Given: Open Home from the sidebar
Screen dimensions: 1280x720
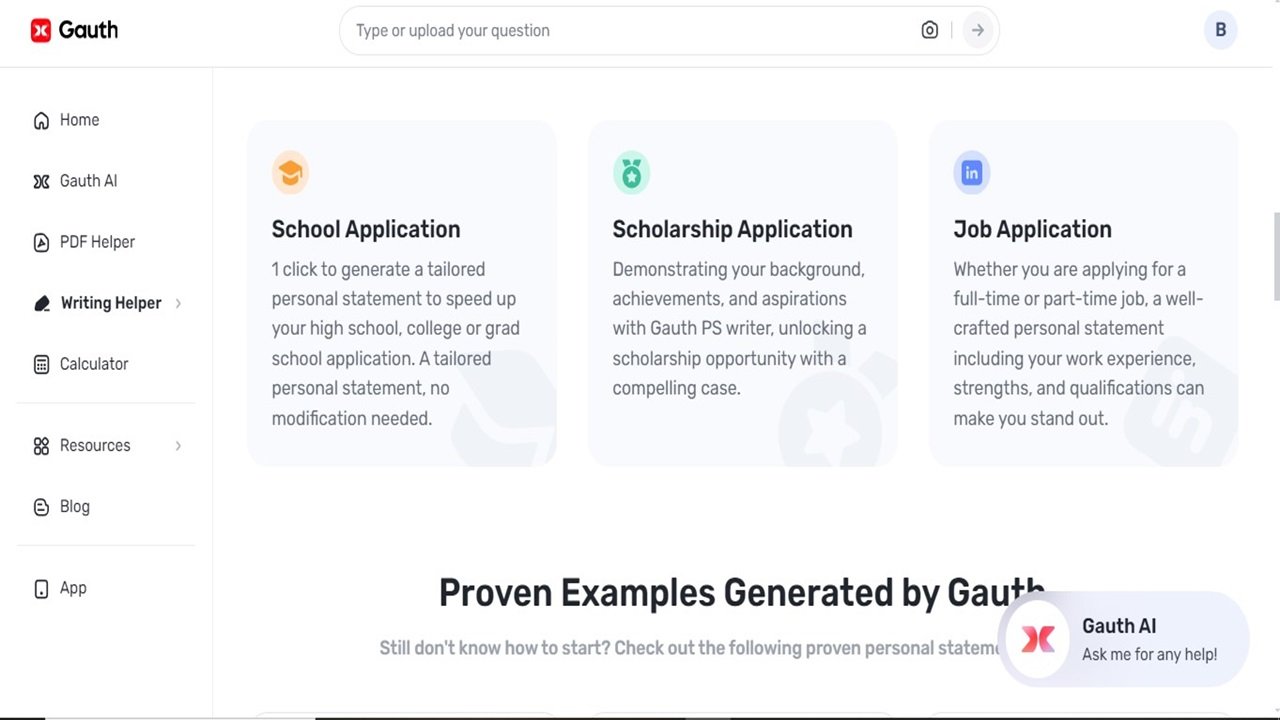Looking at the screenshot, I should click(x=79, y=119).
